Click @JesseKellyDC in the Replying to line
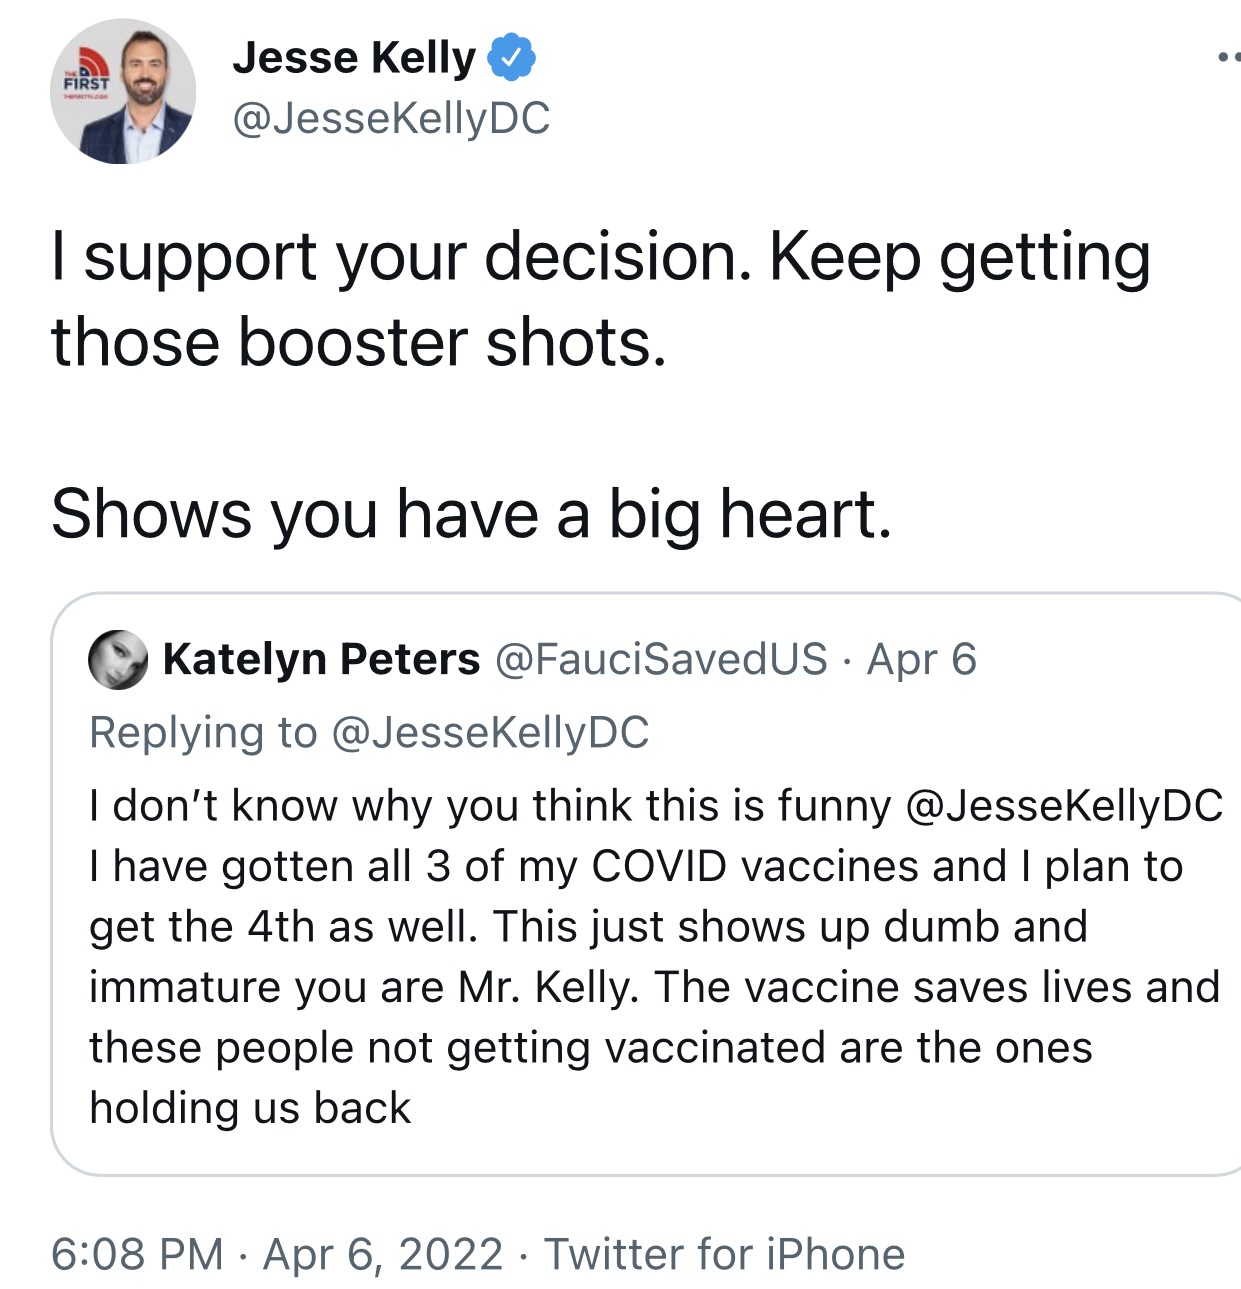This screenshot has height=1289, width=1241. click(489, 732)
